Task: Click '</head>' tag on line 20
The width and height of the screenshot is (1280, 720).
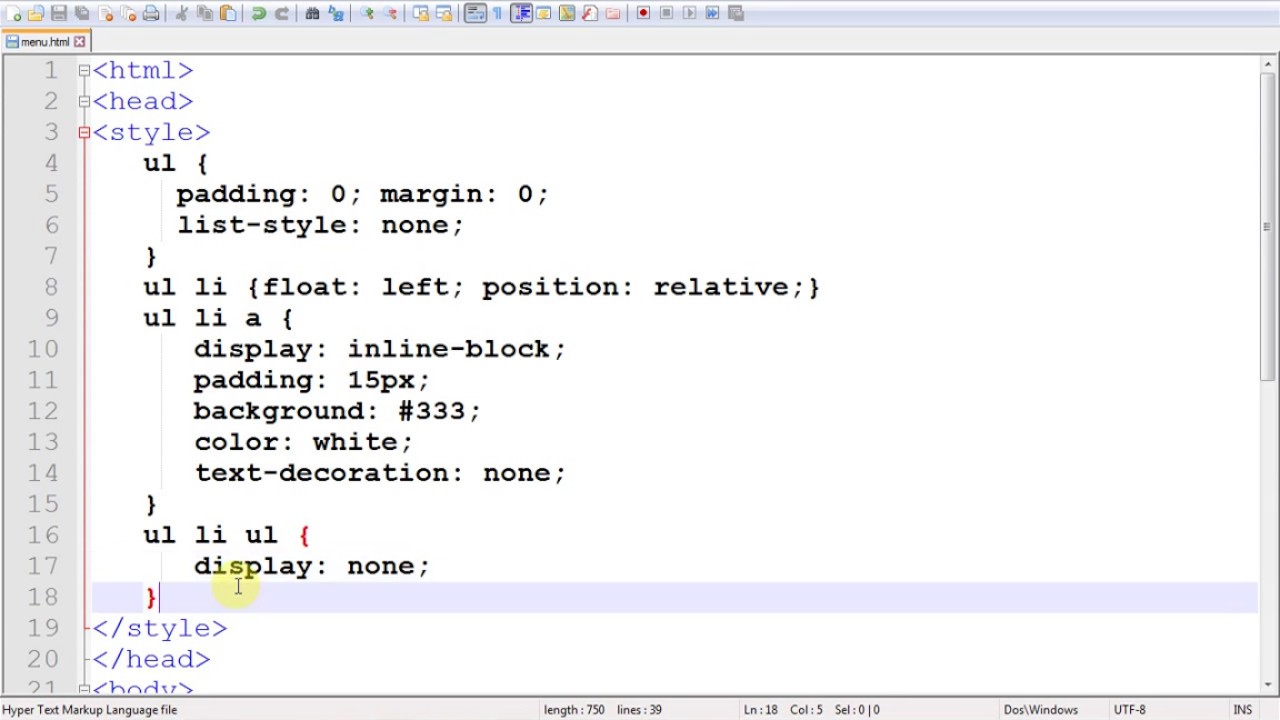Action: [151, 659]
